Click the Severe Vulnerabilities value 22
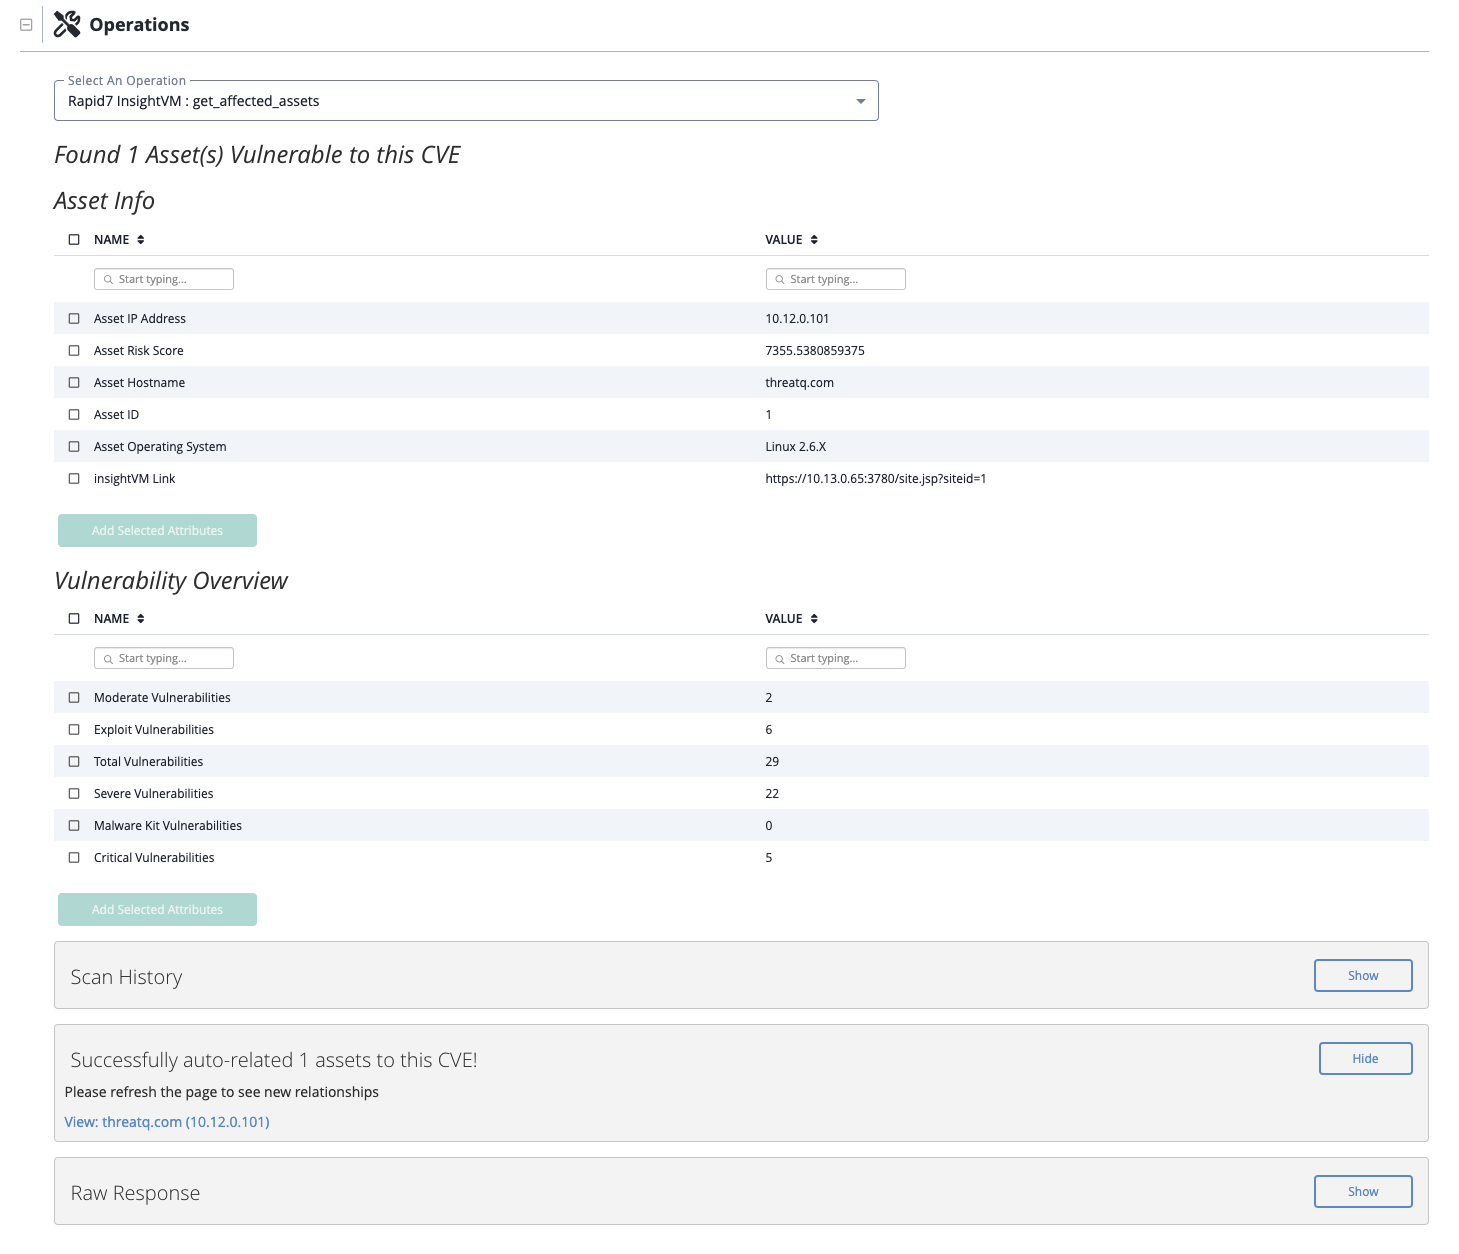The image size is (1459, 1254). (x=772, y=794)
